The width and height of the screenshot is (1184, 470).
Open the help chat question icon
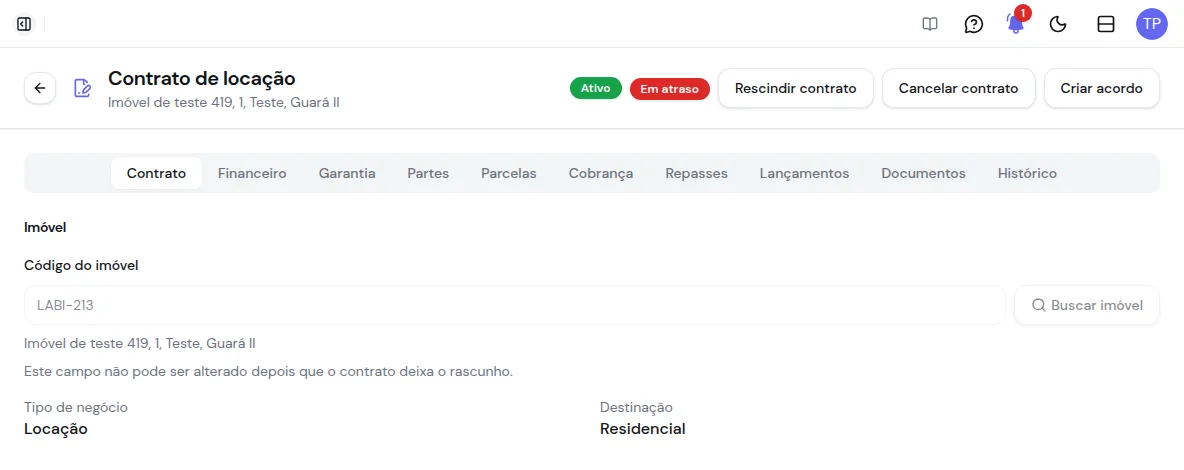pyautogui.click(x=974, y=24)
